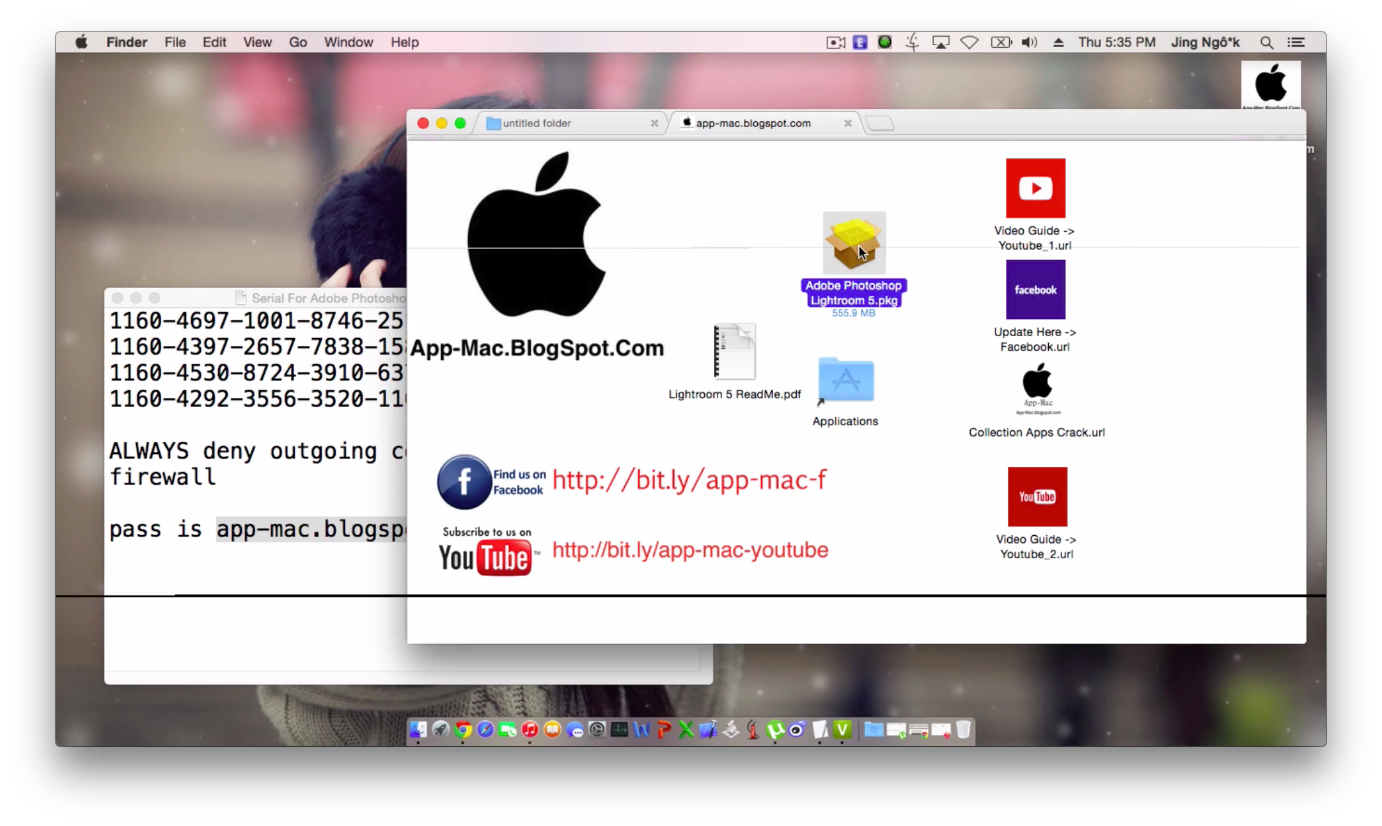Screen dimensions: 1382x826
Task: Open the Update Here Facebook.url icon
Action: 1035,290
